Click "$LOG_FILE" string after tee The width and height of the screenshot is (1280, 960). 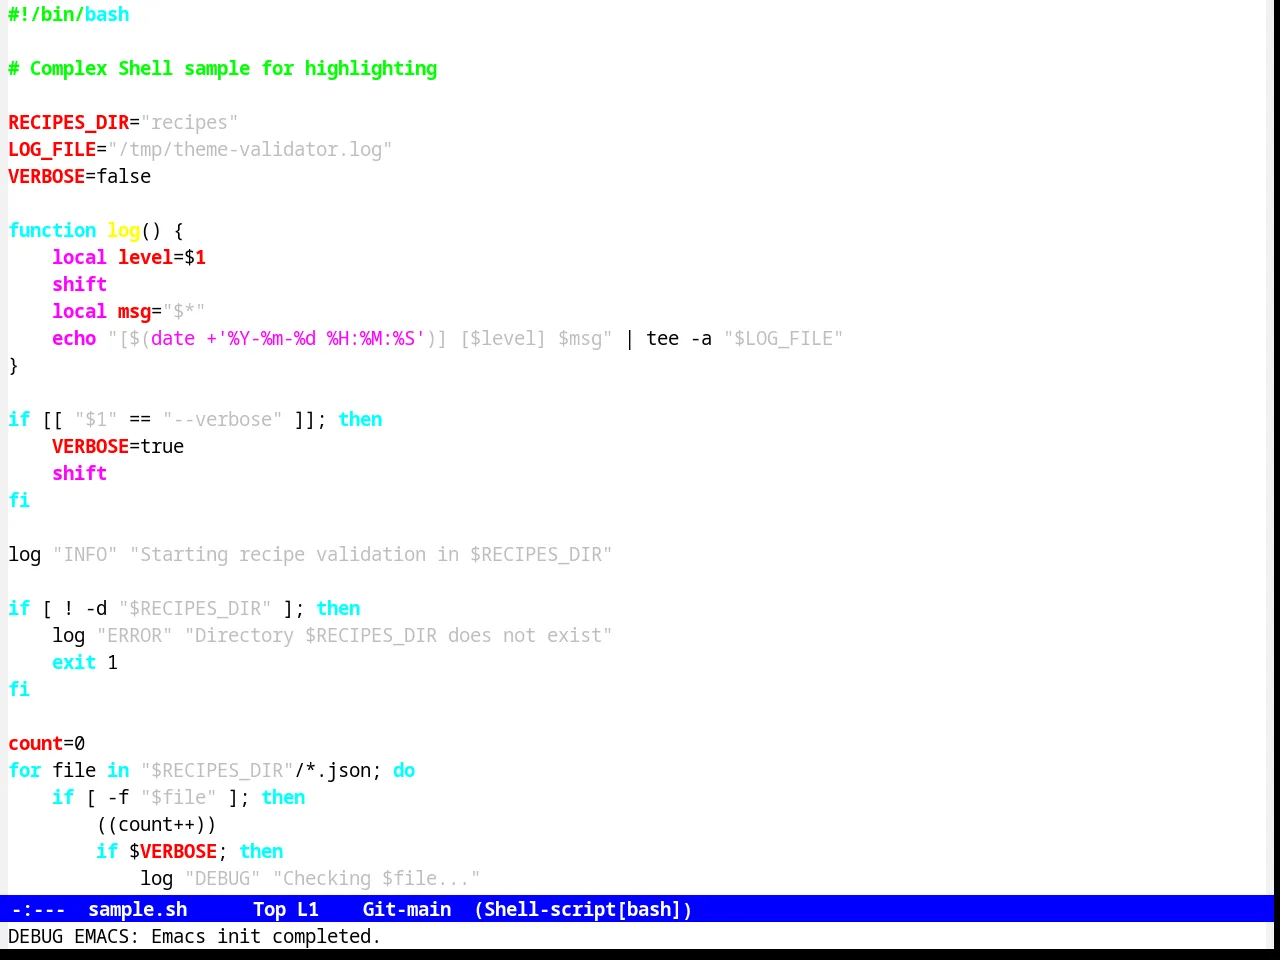(783, 338)
